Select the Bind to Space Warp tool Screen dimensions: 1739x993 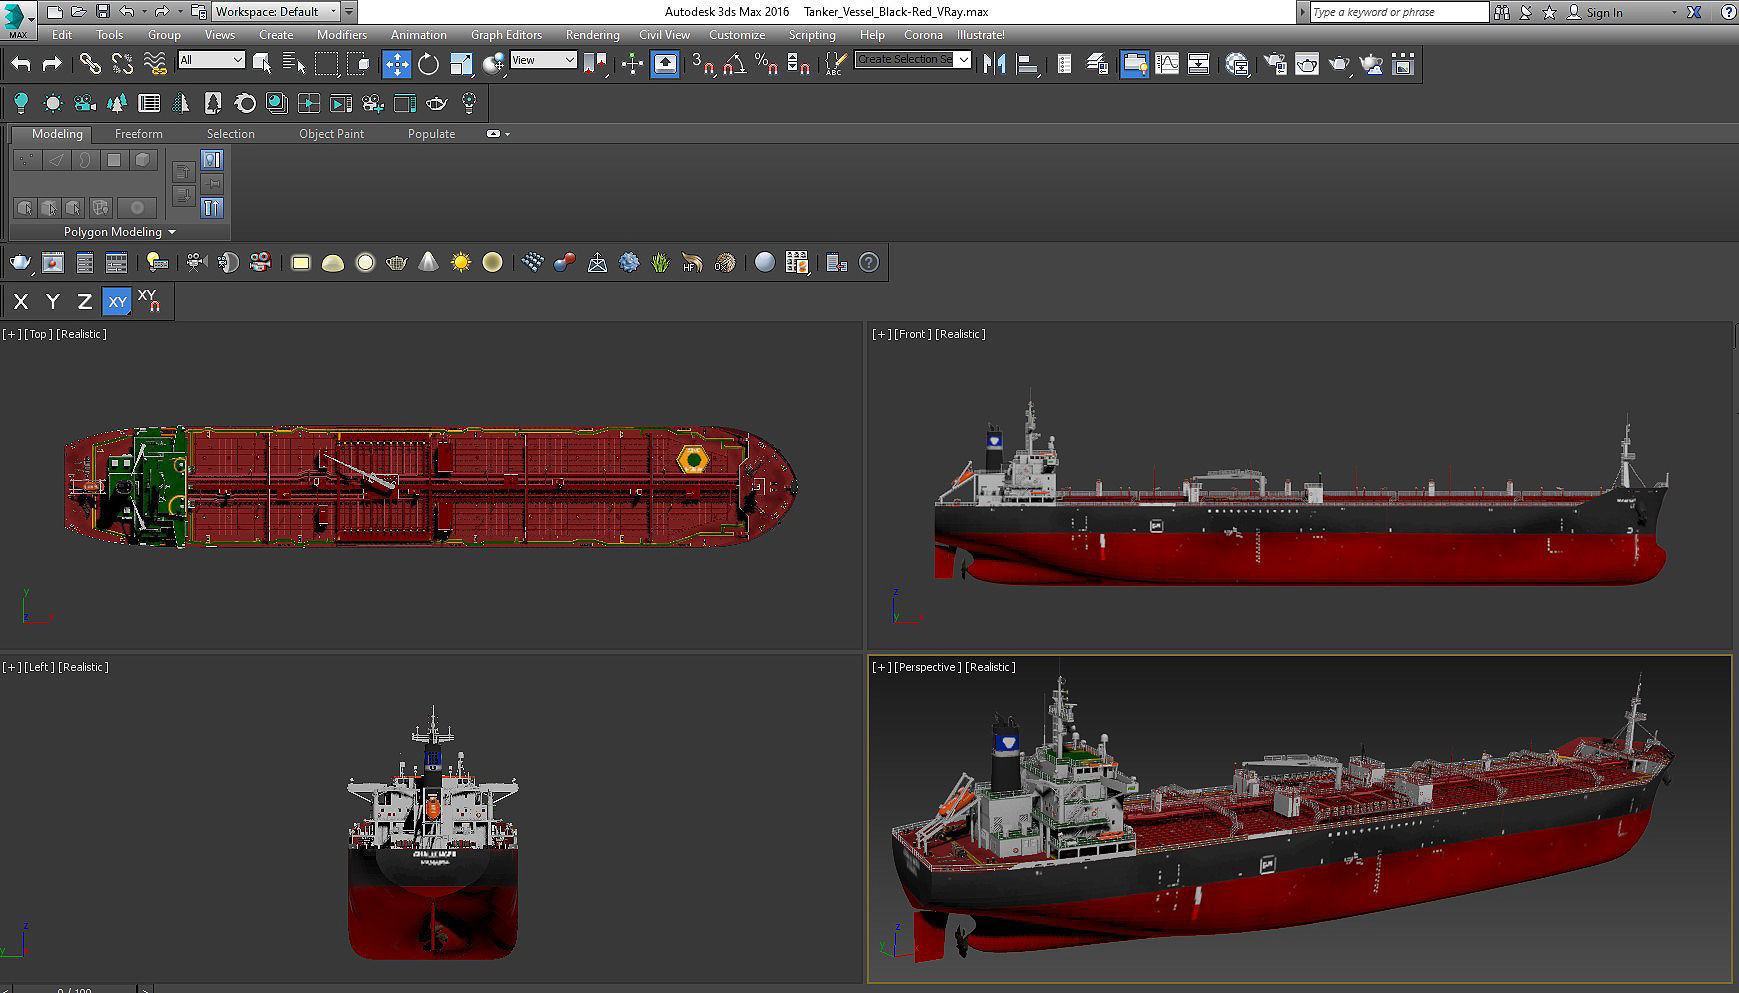155,64
